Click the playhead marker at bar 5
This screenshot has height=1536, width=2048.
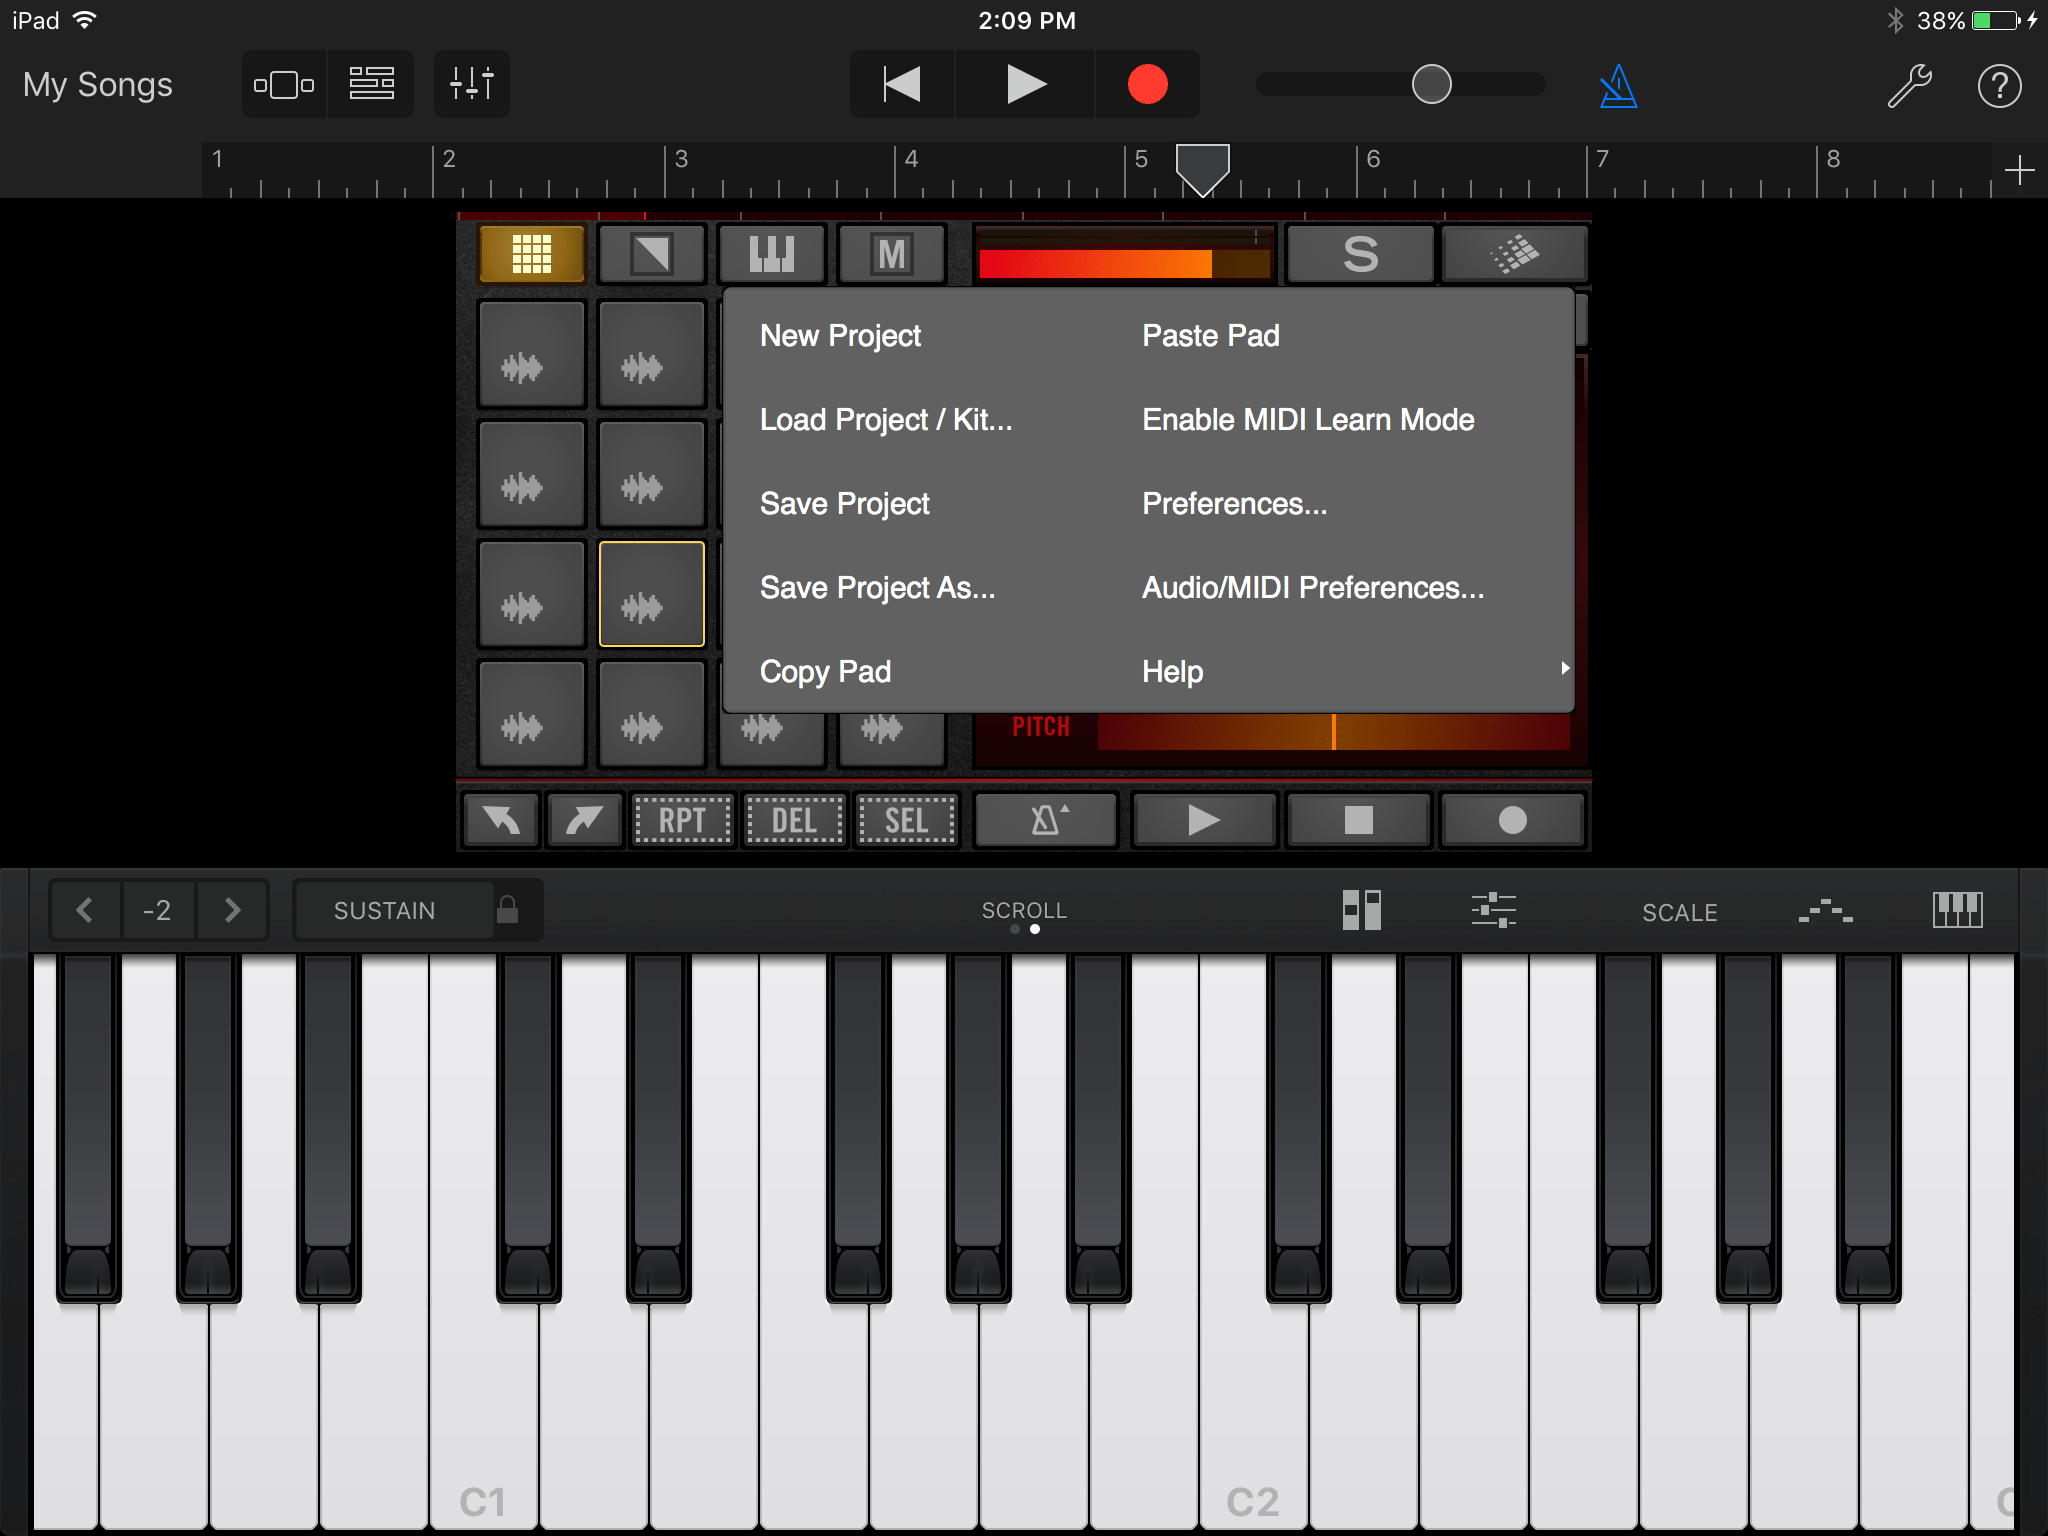[1201, 172]
